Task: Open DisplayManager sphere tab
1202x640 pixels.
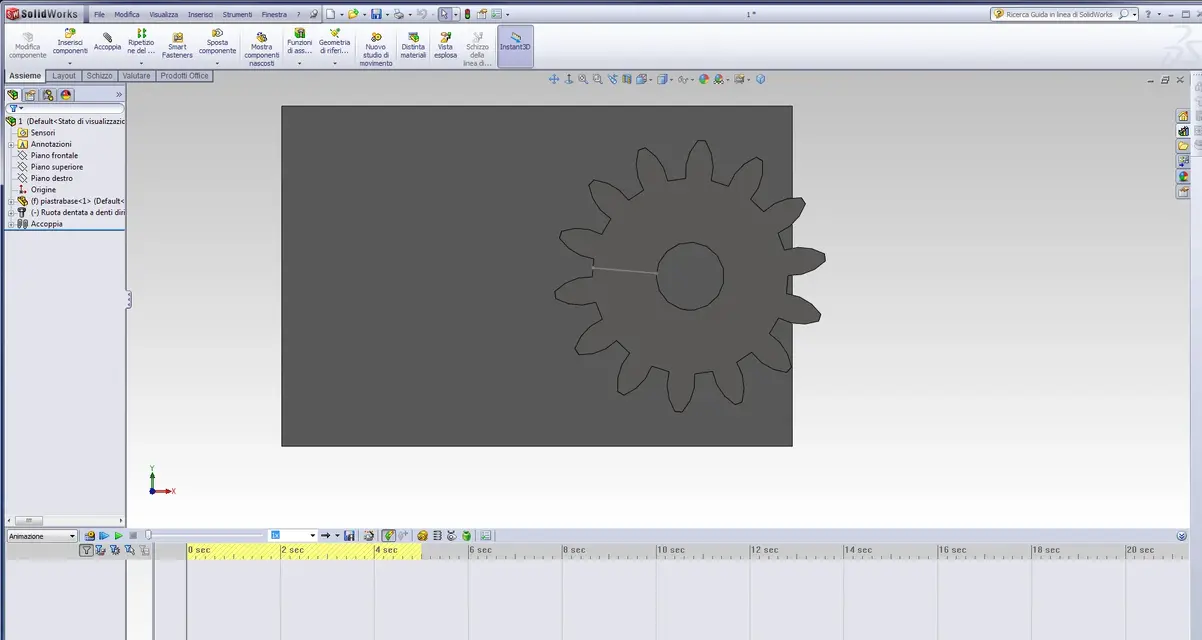Action: (66, 95)
